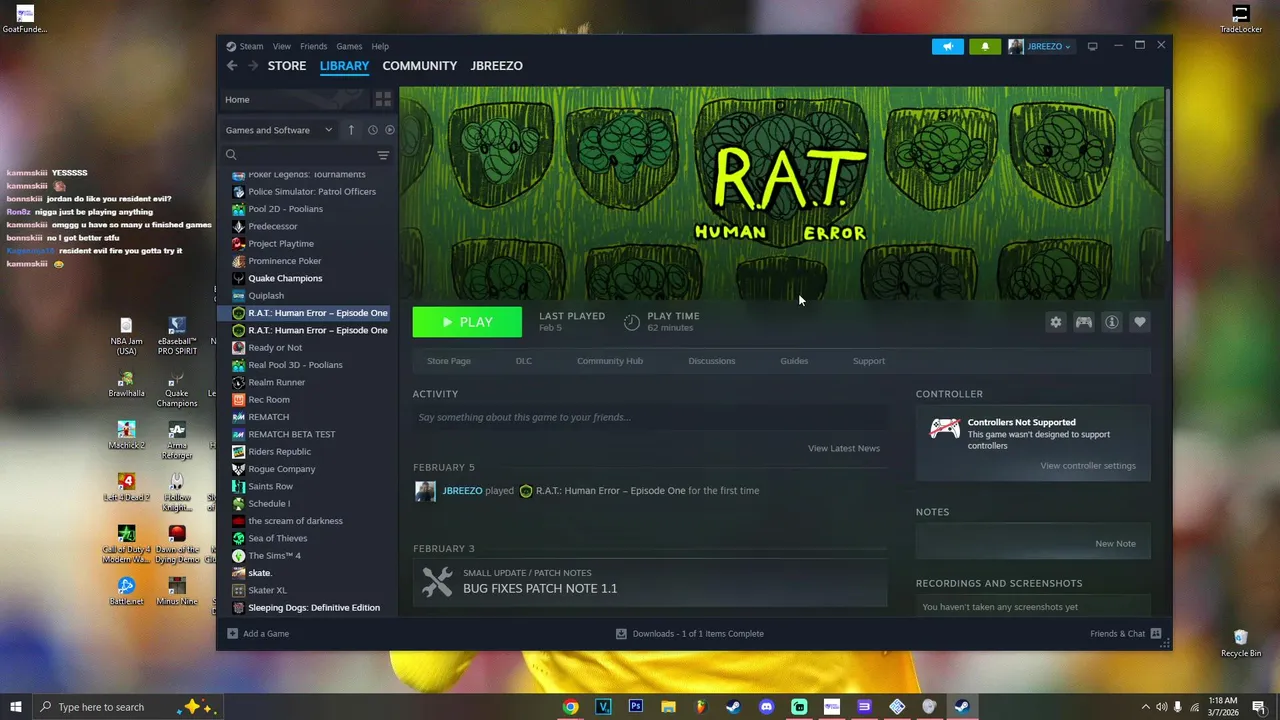Viewport: 1280px width, 720px height.
Task: Open FL Studio from the taskbar
Action: click(701, 707)
